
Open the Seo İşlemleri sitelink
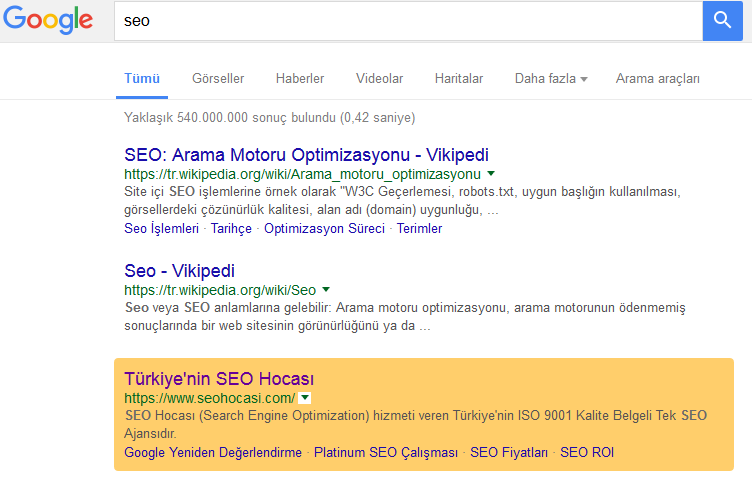161,228
